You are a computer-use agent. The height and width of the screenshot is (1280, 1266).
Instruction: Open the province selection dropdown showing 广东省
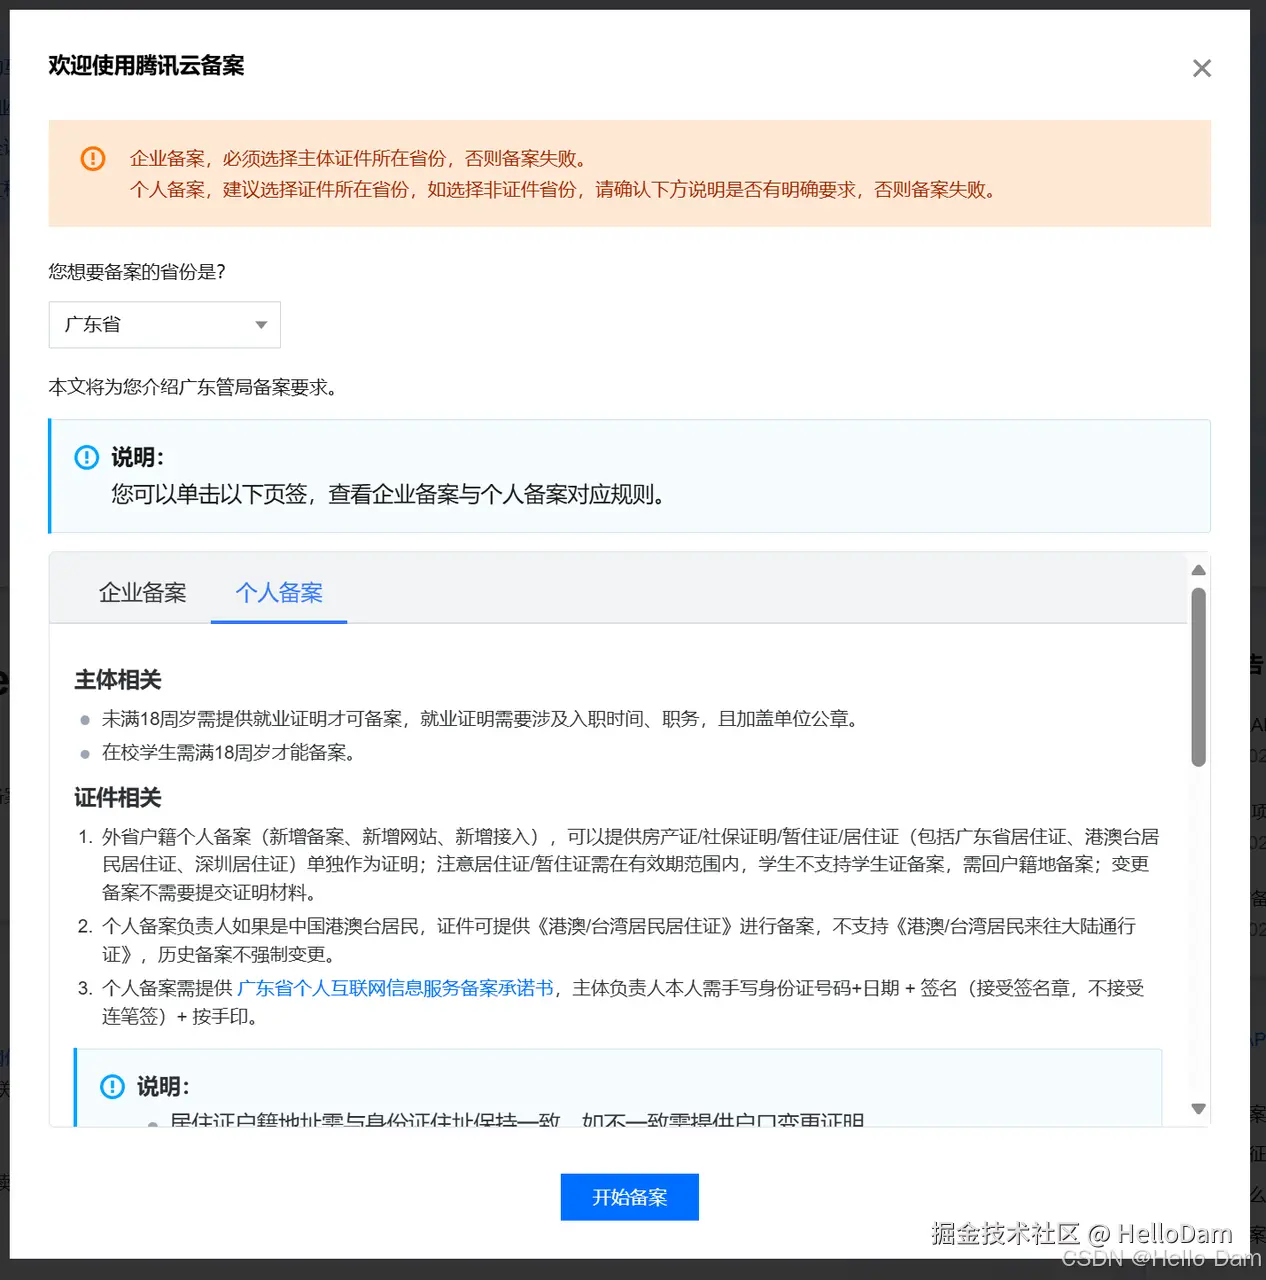(x=164, y=325)
